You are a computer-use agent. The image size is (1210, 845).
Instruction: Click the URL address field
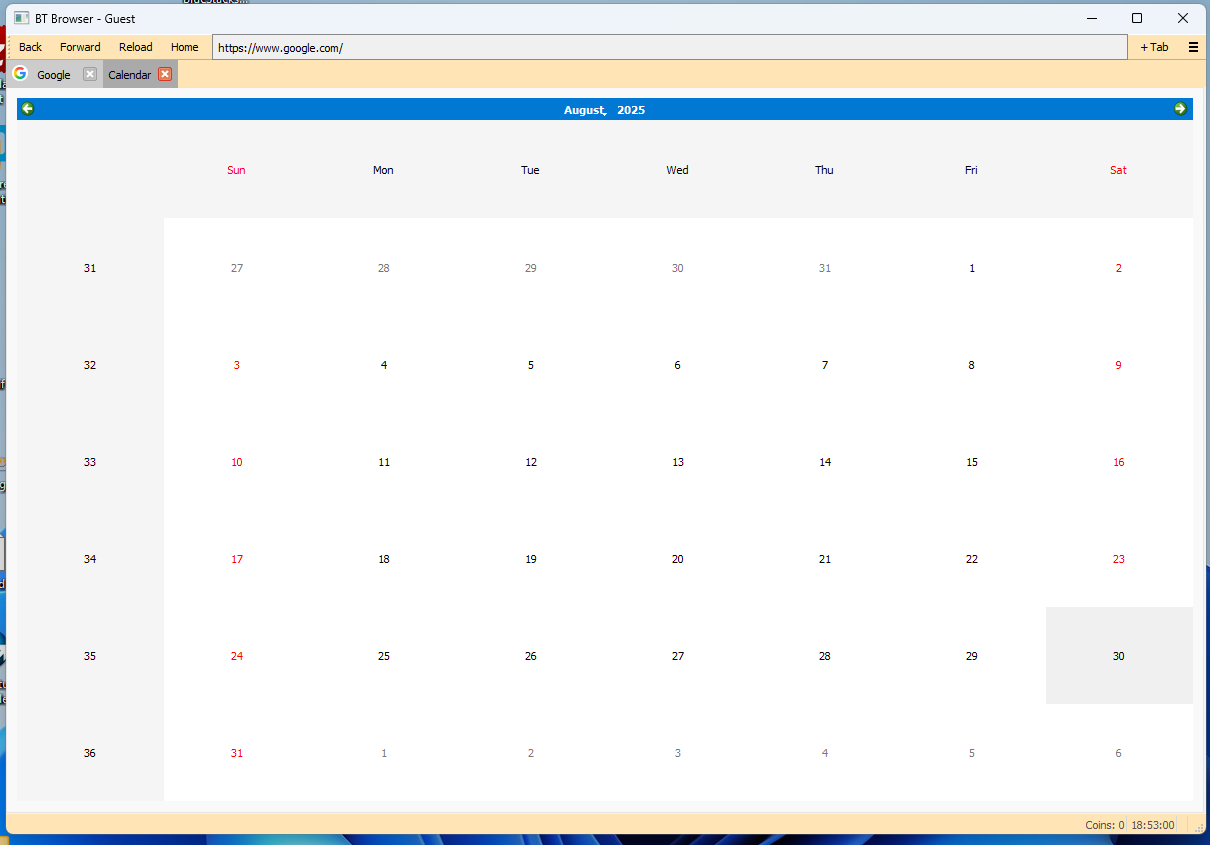tap(669, 47)
